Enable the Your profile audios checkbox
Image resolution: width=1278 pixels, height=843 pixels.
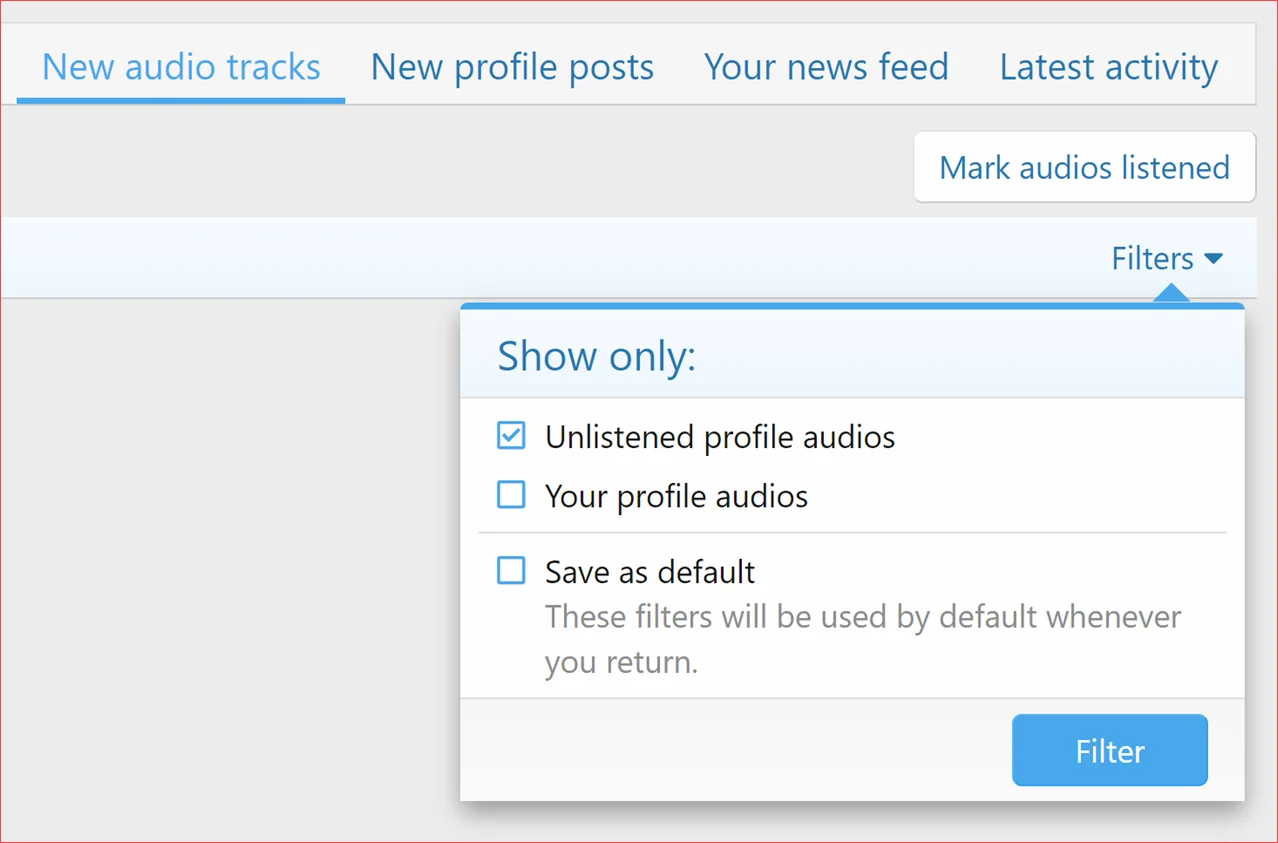[x=511, y=495]
